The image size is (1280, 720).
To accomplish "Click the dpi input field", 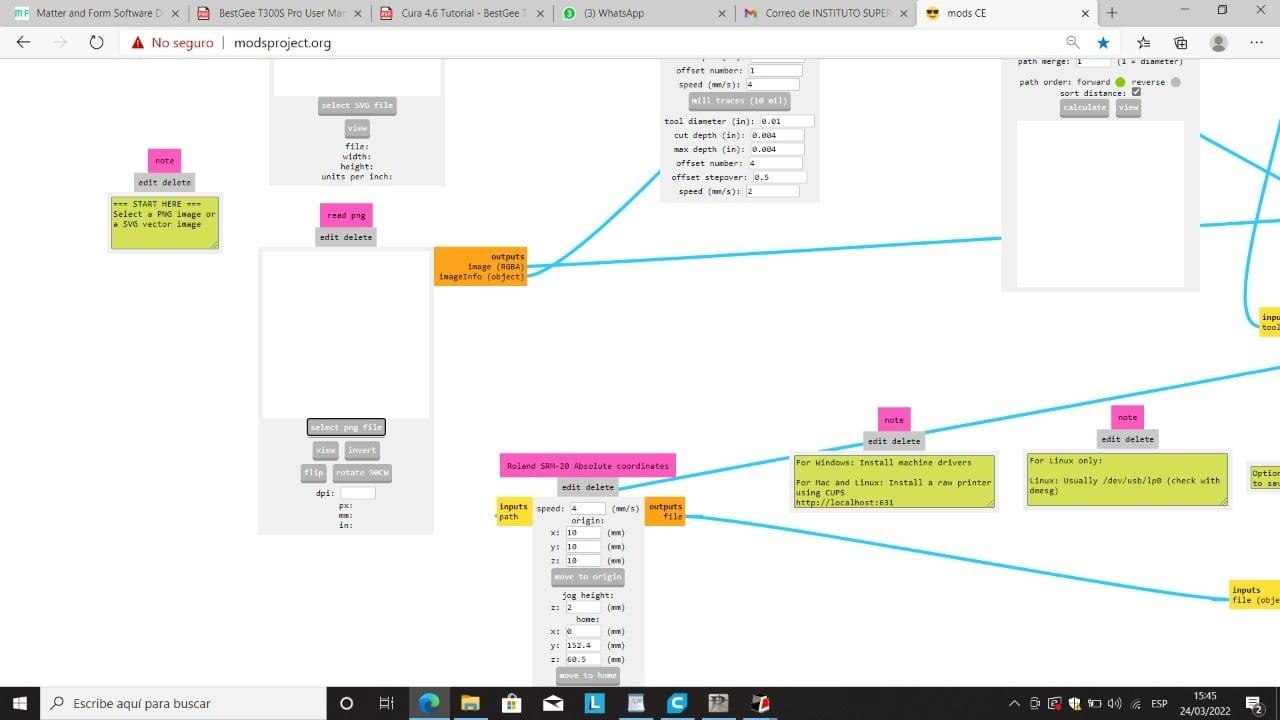I will pos(358,493).
